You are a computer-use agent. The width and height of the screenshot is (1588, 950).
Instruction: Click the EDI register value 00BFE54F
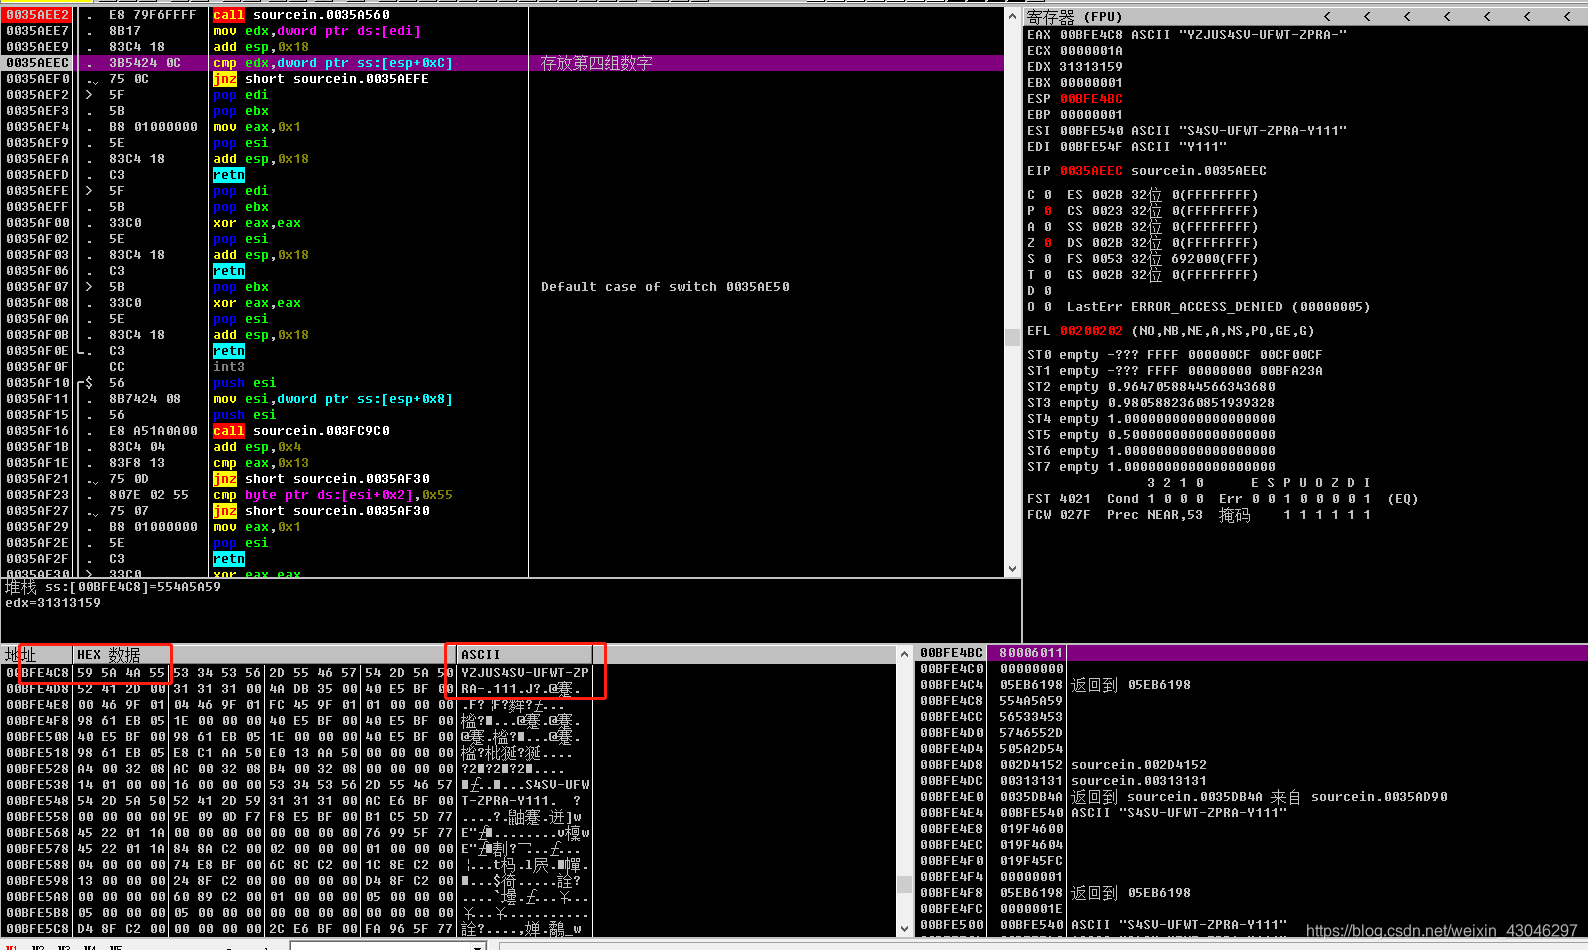(x=1091, y=147)
